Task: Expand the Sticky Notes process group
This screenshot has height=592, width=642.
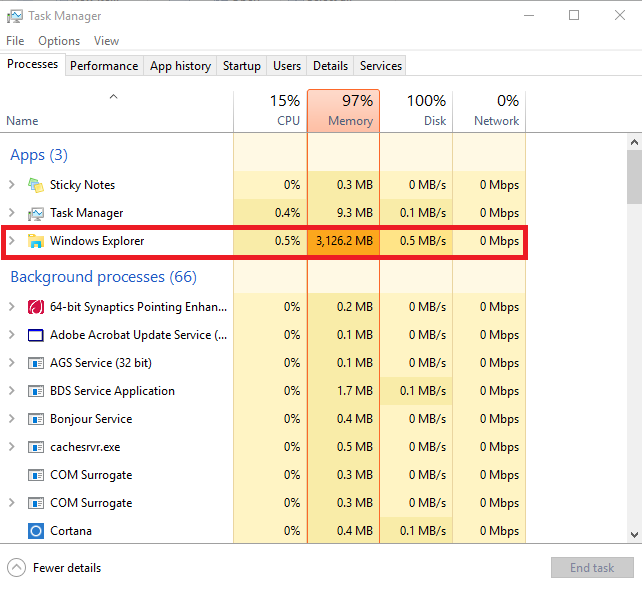Action: click(x=12, y=185)
